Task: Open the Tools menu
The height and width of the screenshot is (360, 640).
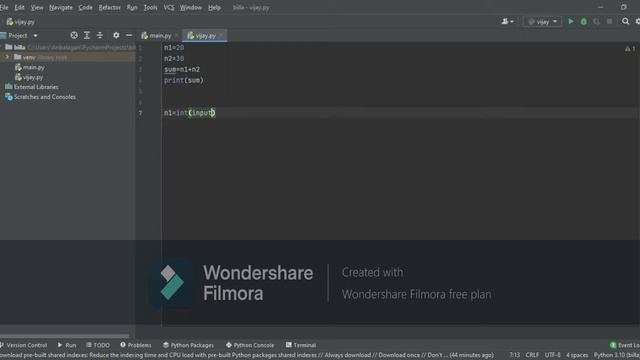Action: 150,7
